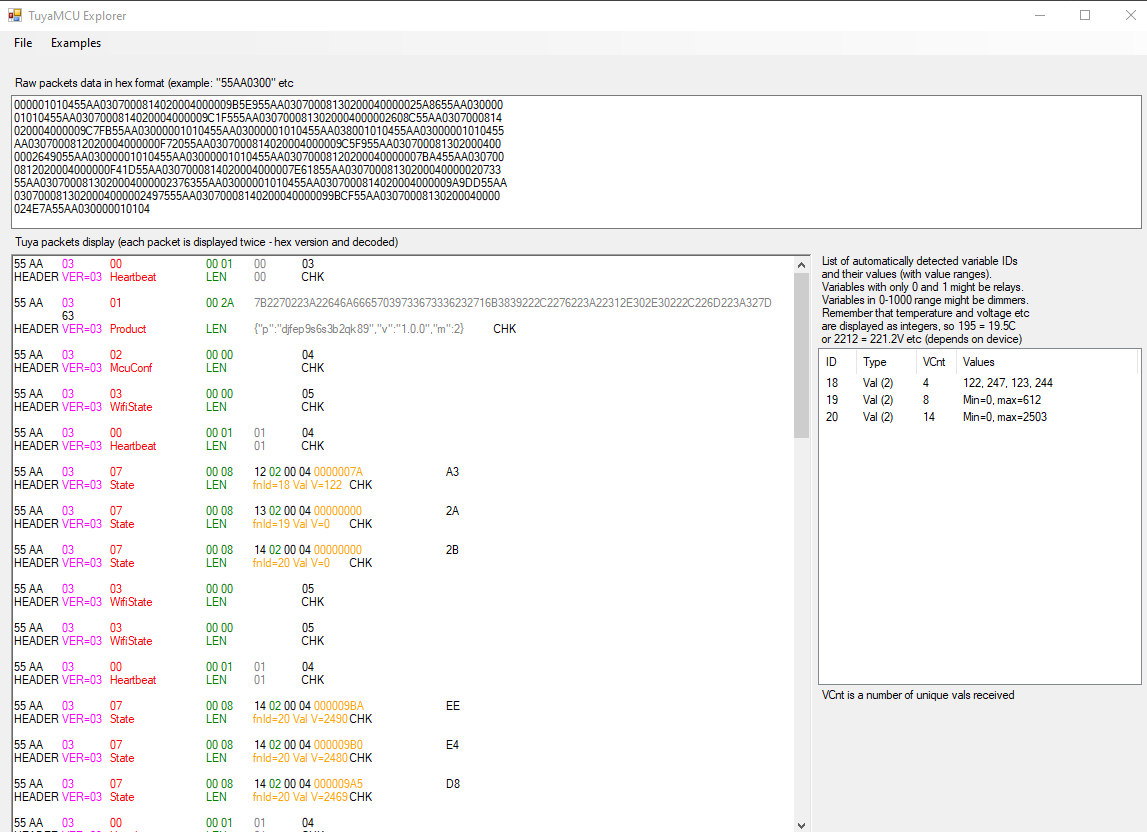This screenshot has height=832, width=1147.
Task: Click the 'Tuya packets display' label
Action: [x=206, y=242]
